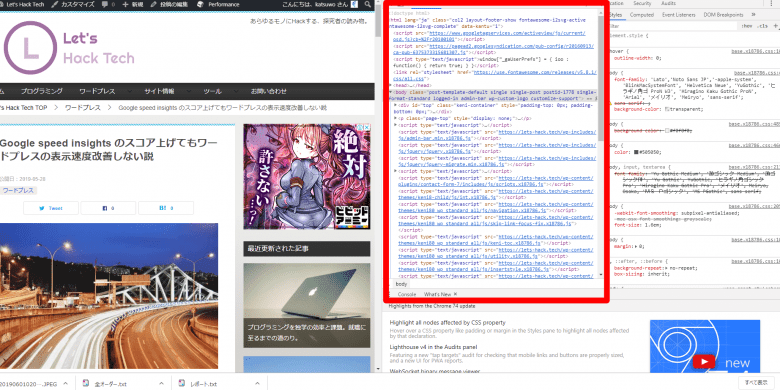Open the Event Listeners tab

point(679,15)
